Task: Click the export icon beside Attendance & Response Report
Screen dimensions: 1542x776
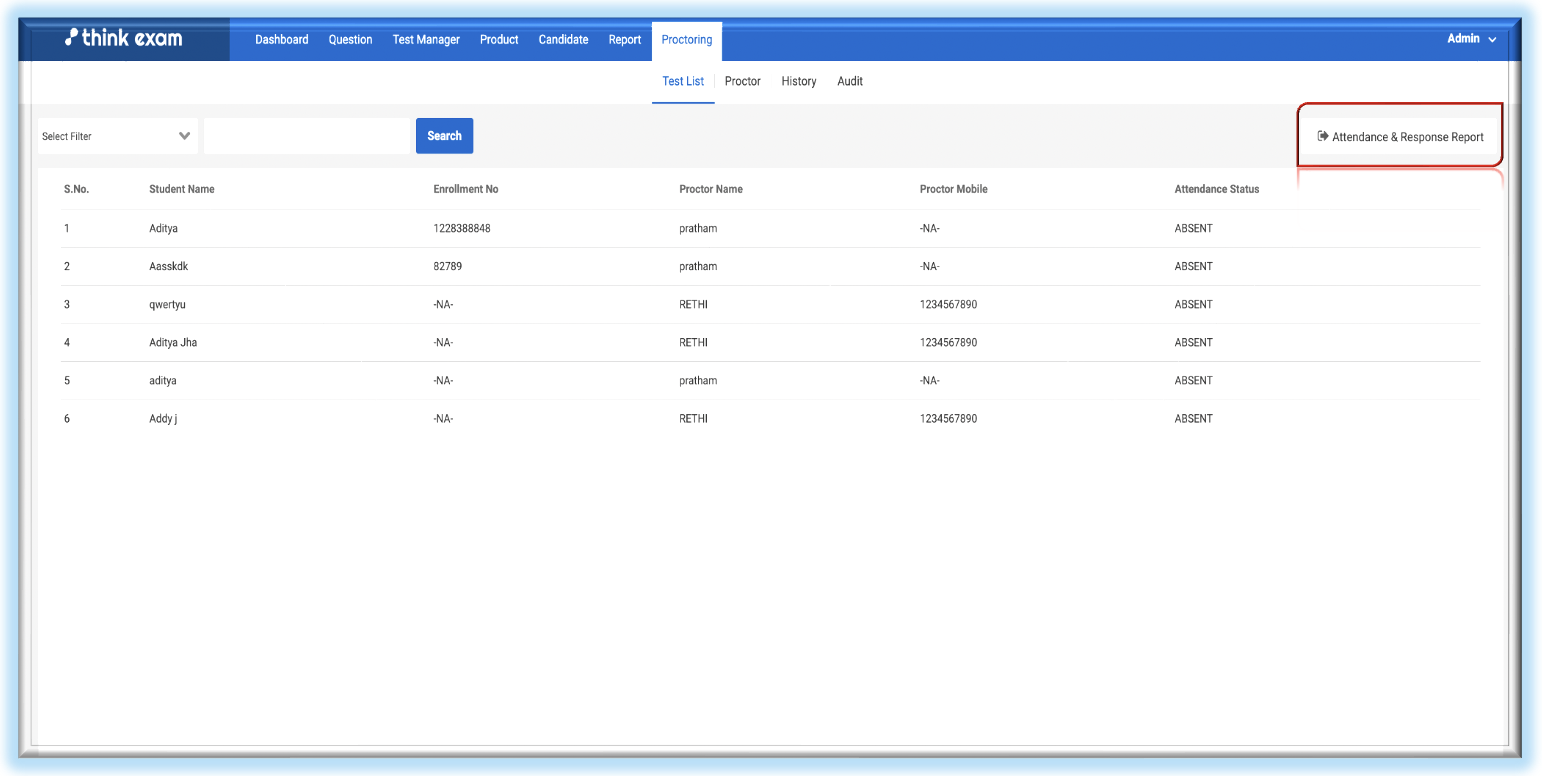Action: [1323, 136]
